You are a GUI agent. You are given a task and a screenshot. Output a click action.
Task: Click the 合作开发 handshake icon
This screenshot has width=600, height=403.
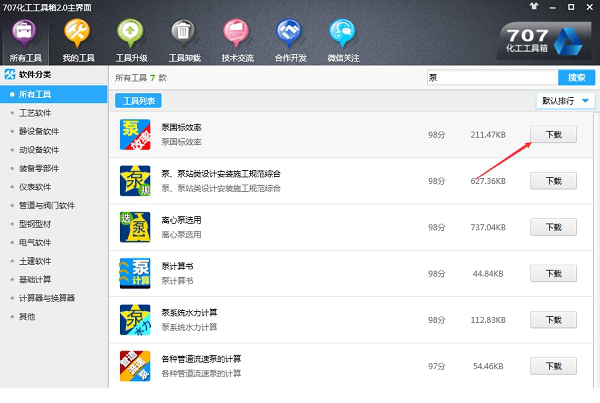click(289, 39)
